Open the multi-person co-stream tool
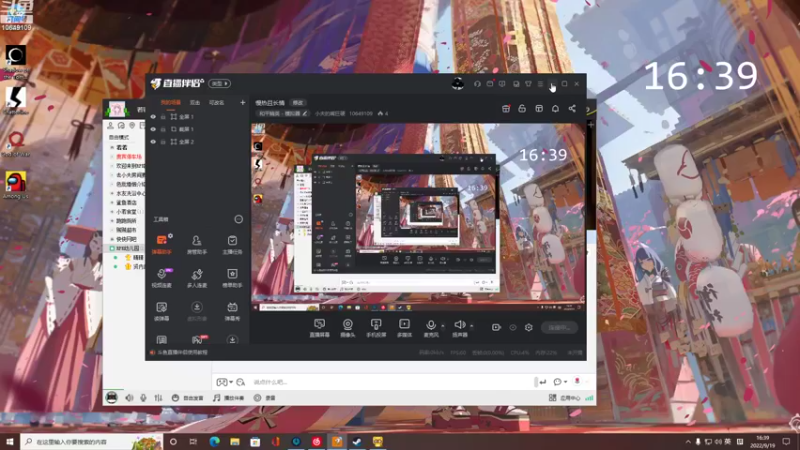Screen dimensions: 800x450 196,278
